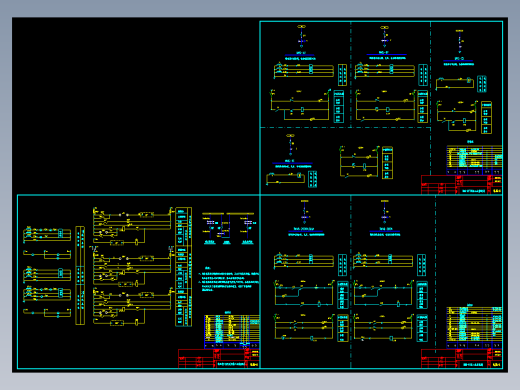Pick the second feeder symbol in lower-right sheet
Image resolution: width=520 pixels, height=390 pixels.
[385, 212]
